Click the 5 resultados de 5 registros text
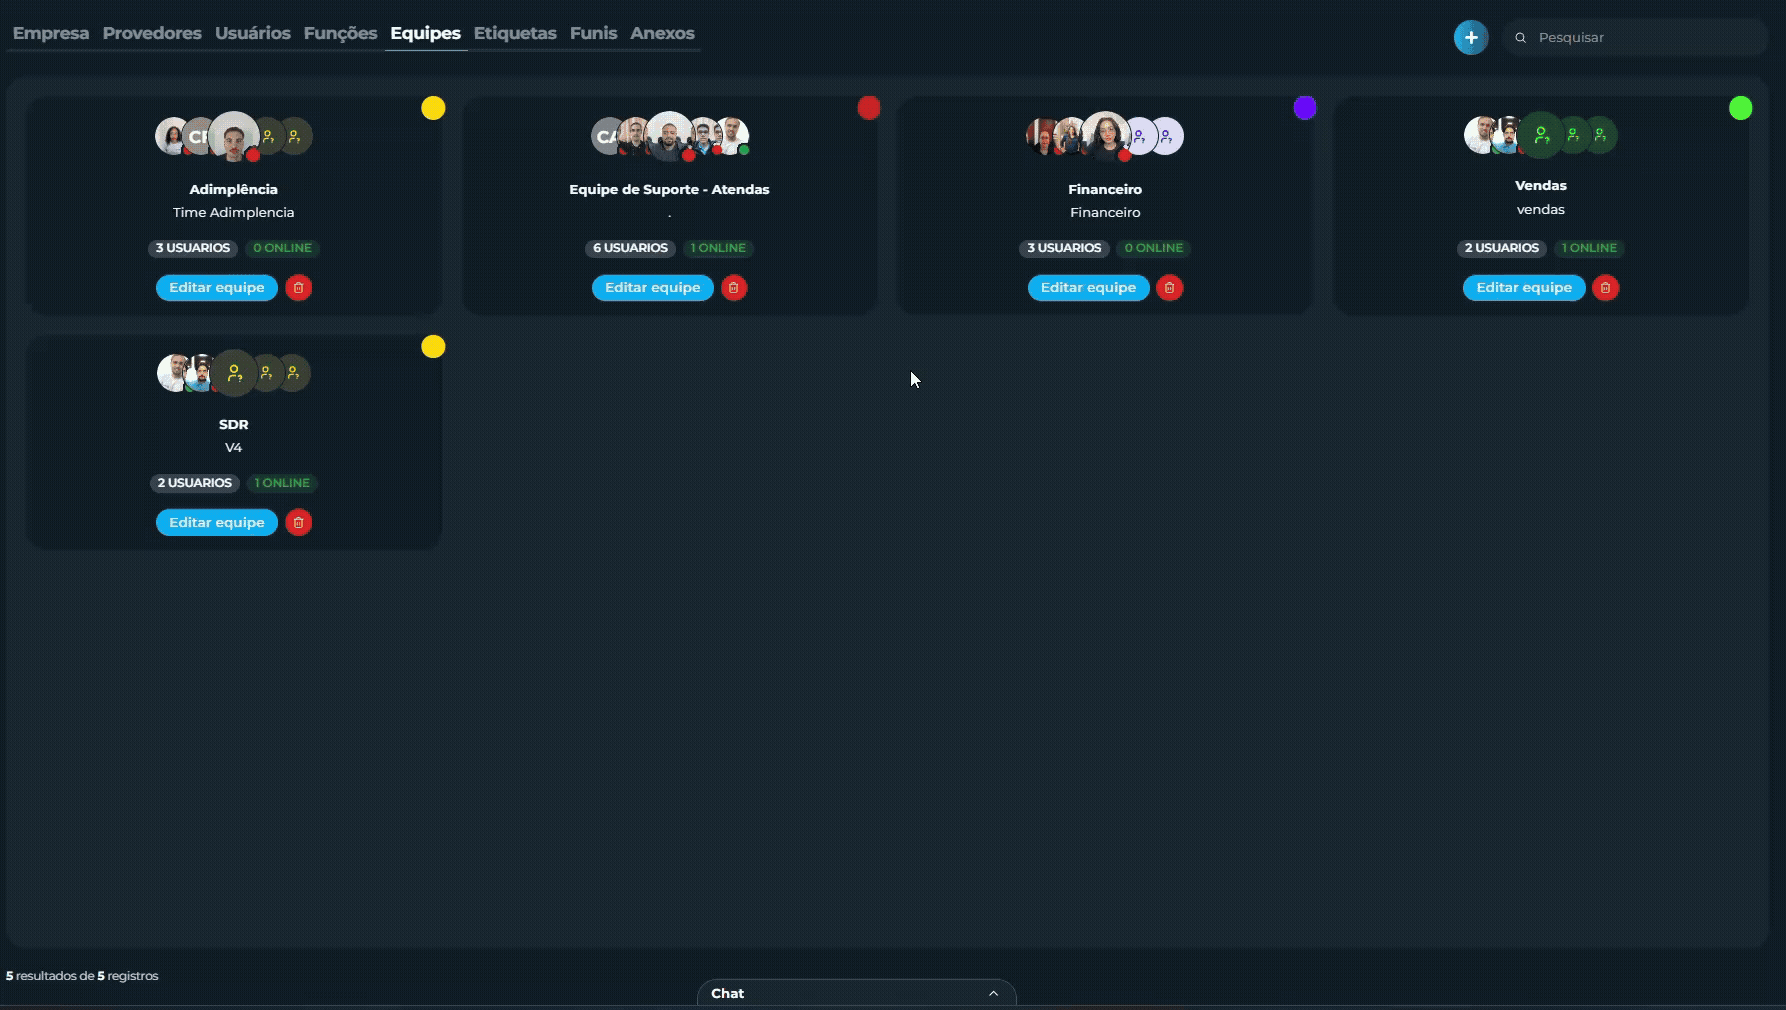Screen dimensions: 1786x1010 (82, 976)
